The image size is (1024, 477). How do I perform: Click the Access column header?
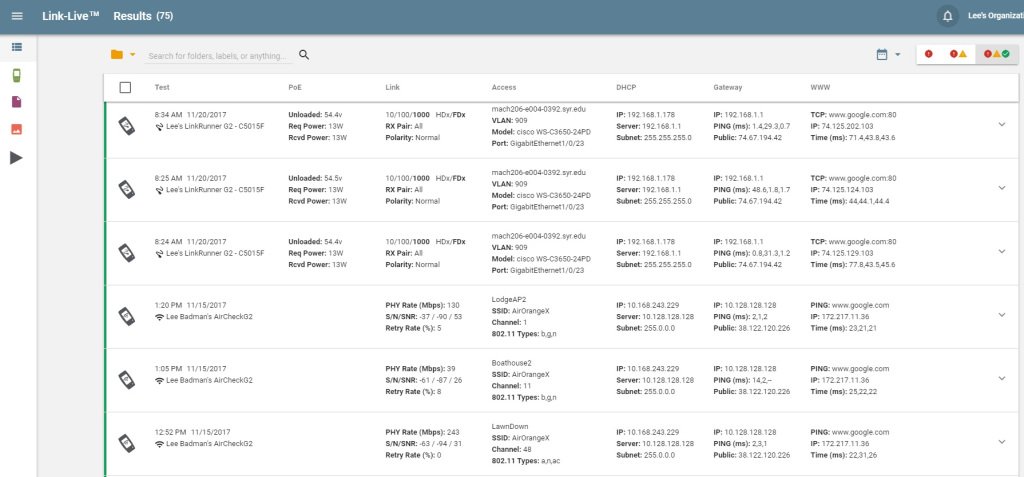[x=504, y=88]
